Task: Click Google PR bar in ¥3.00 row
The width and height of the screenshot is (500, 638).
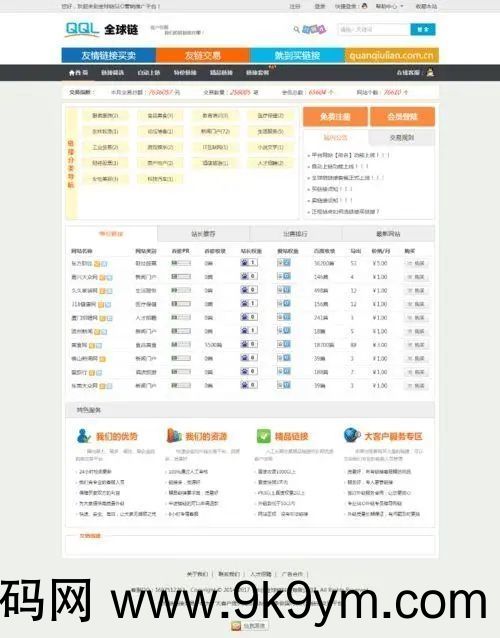Action: pos(181,345)
